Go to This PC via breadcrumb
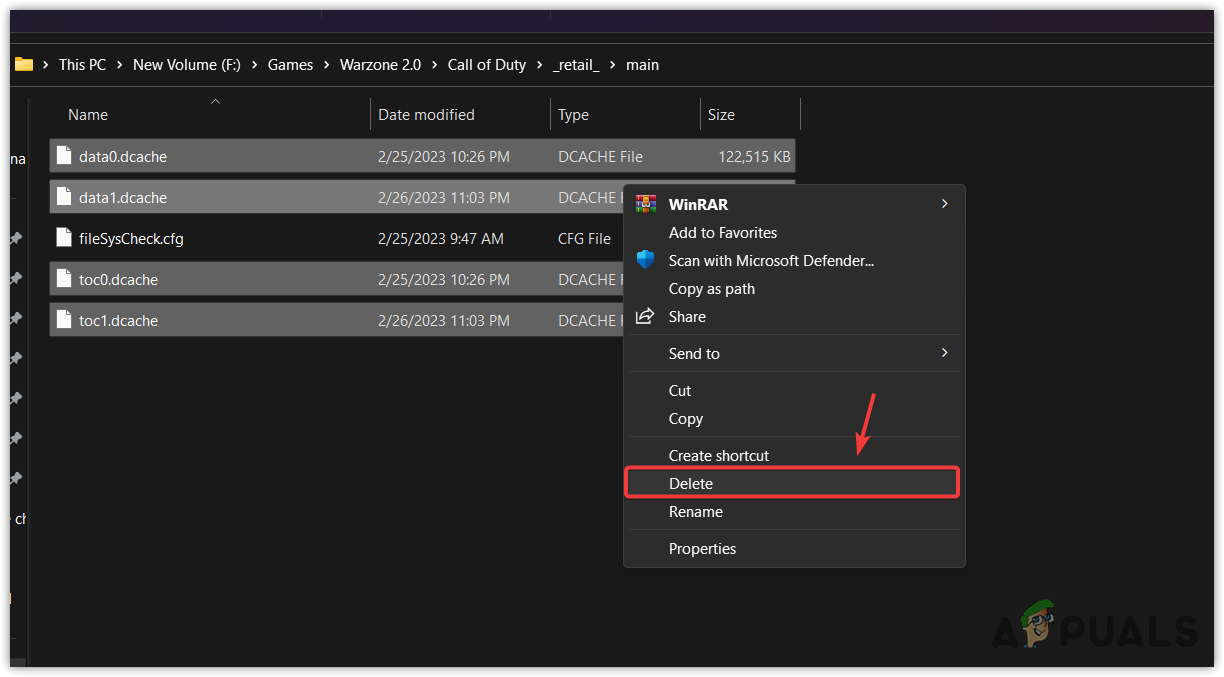1224x677 pixels. pos(82,64)
